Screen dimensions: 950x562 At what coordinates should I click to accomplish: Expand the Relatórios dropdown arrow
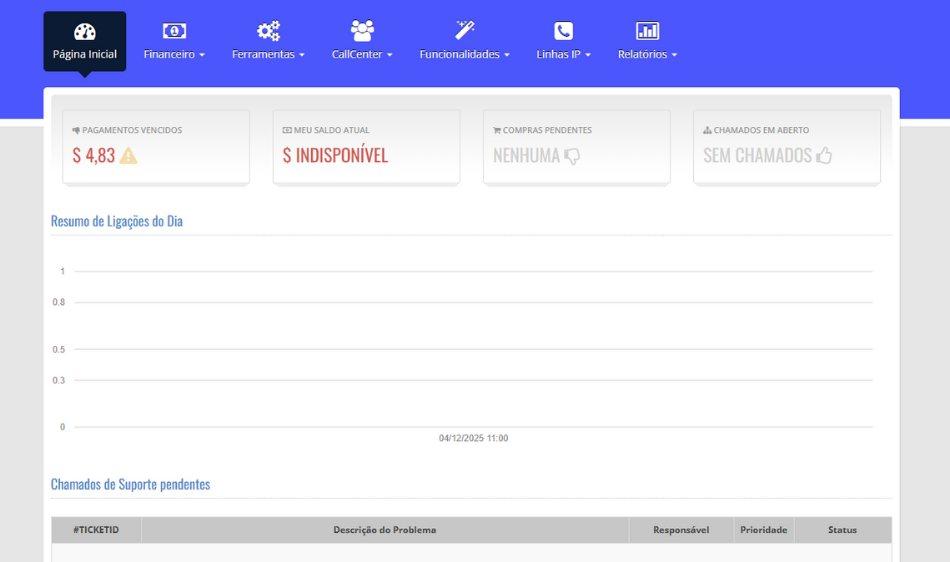click(674, 55)
